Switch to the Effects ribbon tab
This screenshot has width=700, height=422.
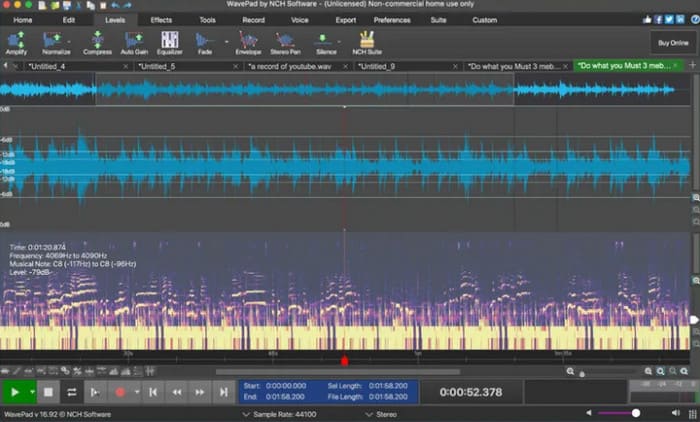161,19
